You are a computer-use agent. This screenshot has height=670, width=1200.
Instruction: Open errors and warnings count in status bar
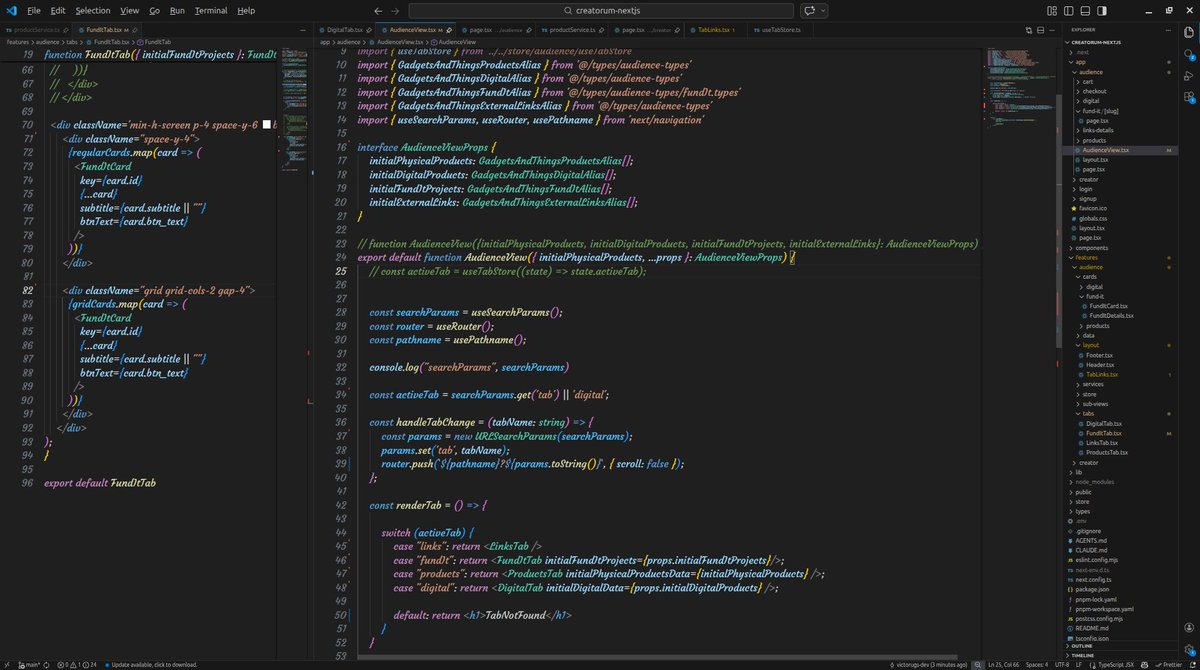(77, 664)
